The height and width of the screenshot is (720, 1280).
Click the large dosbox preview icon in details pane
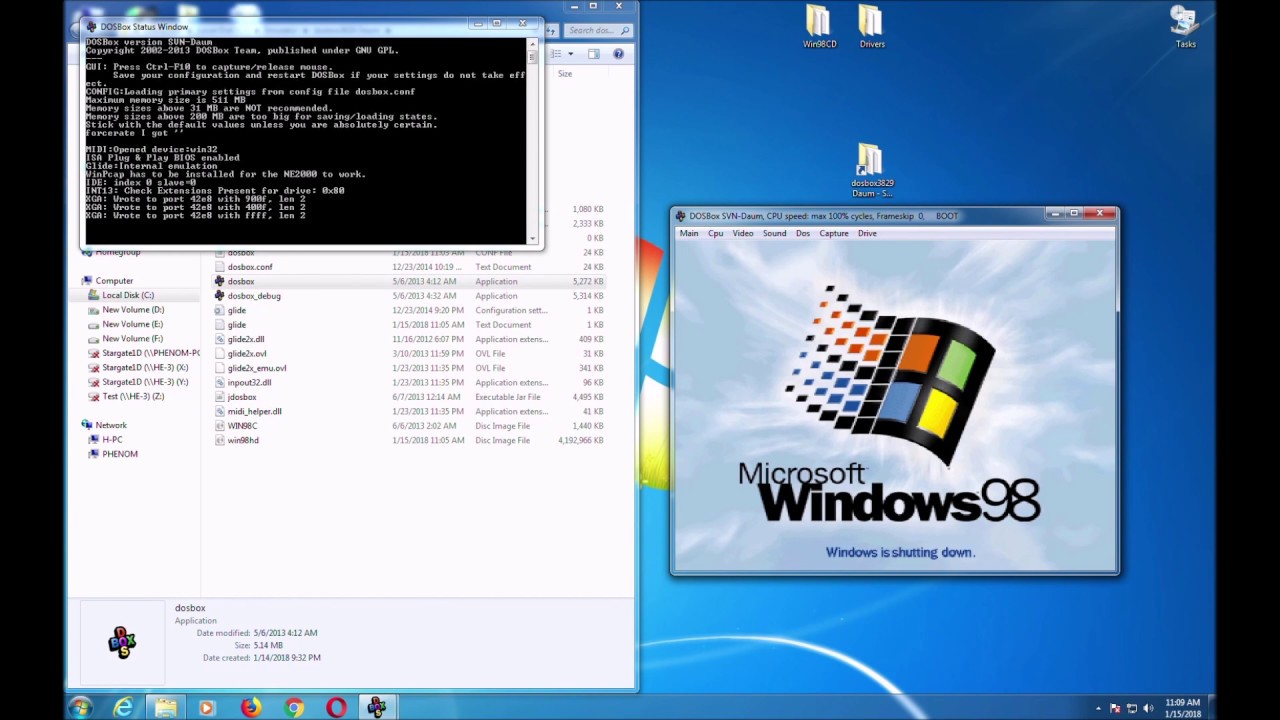click(x=122, y=643)
